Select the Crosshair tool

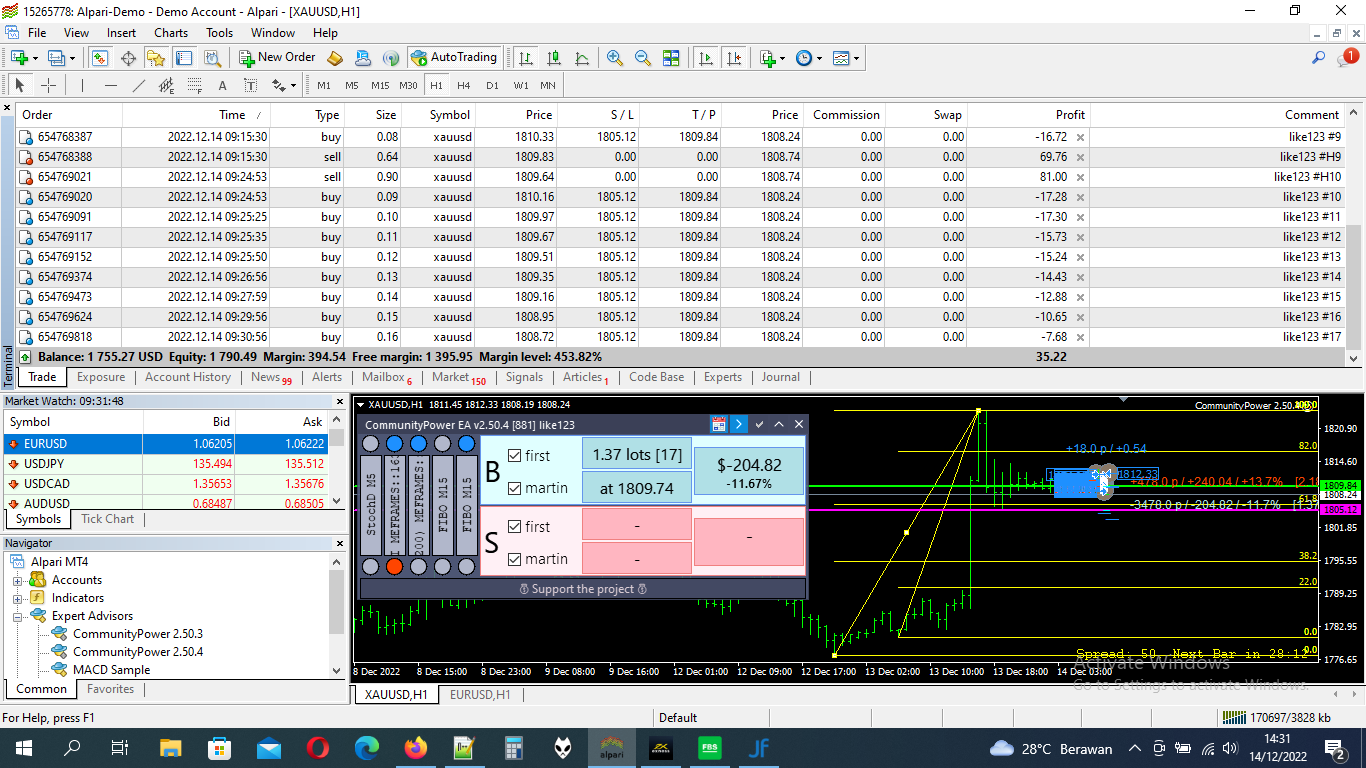[x=47, y=86]
